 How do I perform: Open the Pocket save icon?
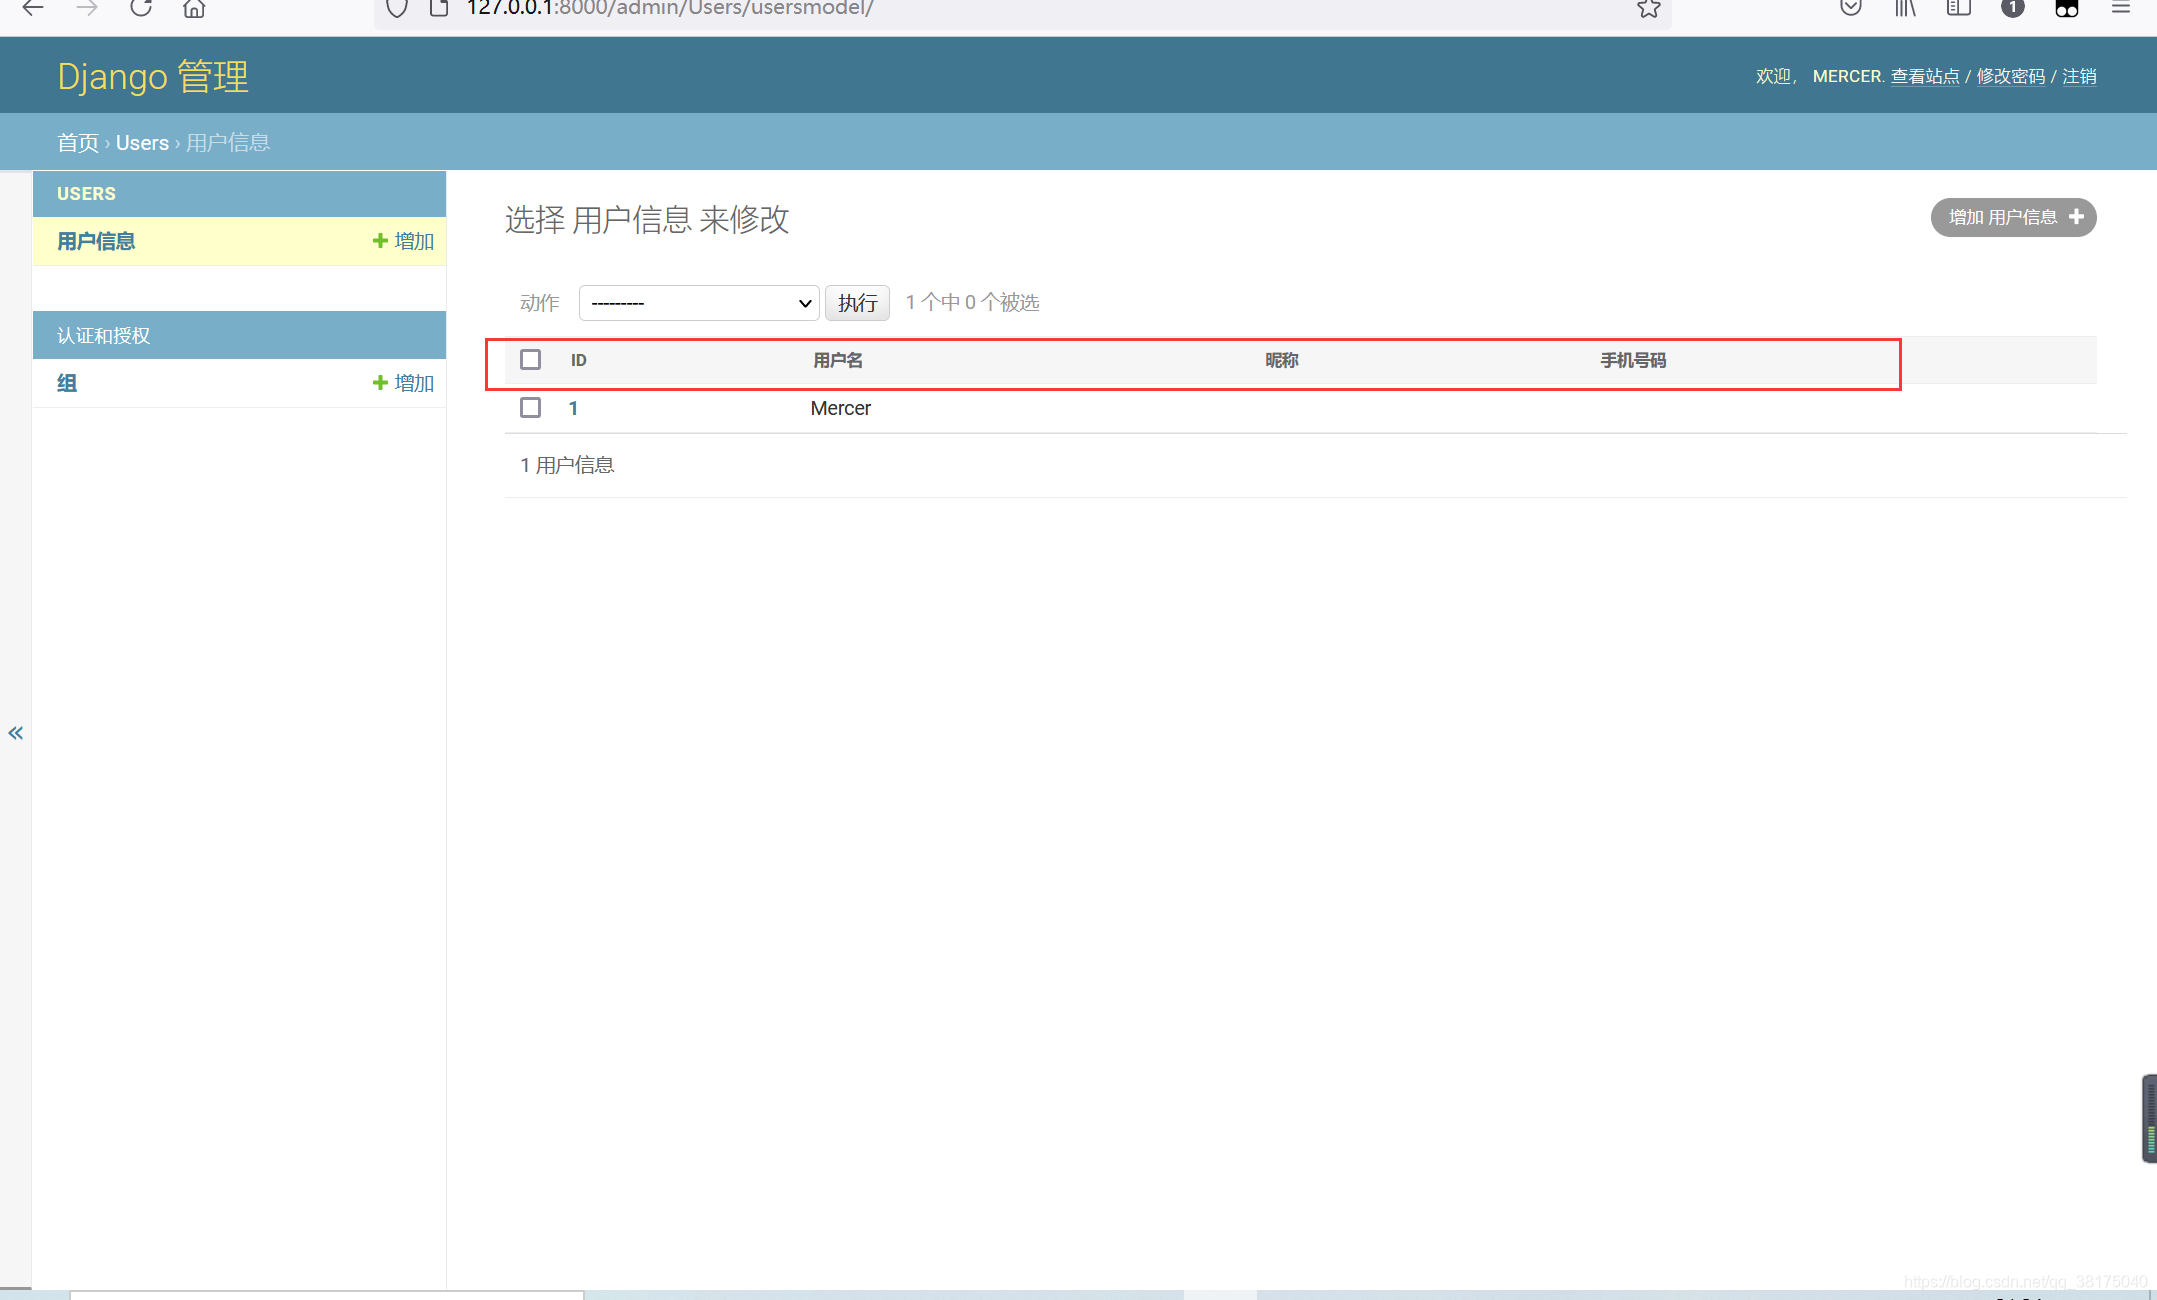1851,8
